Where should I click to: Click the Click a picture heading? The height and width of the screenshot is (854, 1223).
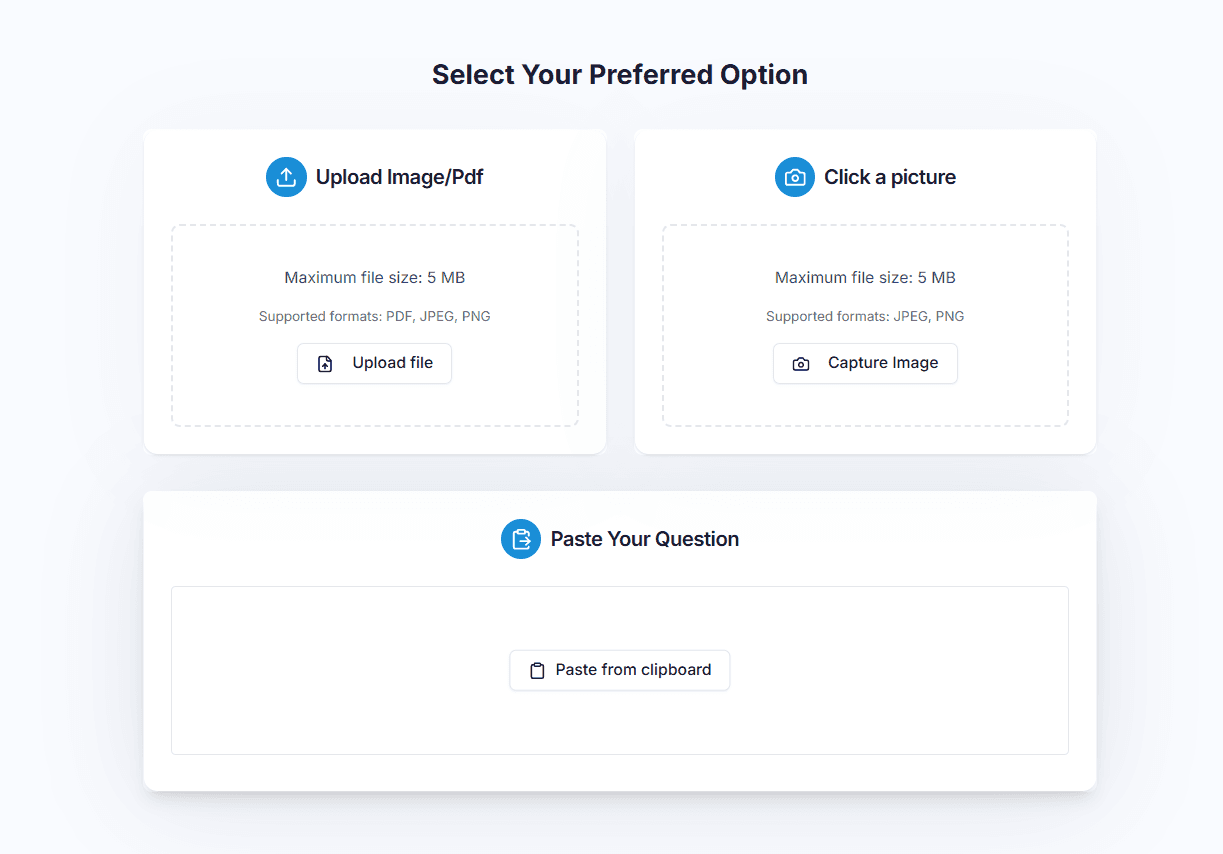point(890,177)
